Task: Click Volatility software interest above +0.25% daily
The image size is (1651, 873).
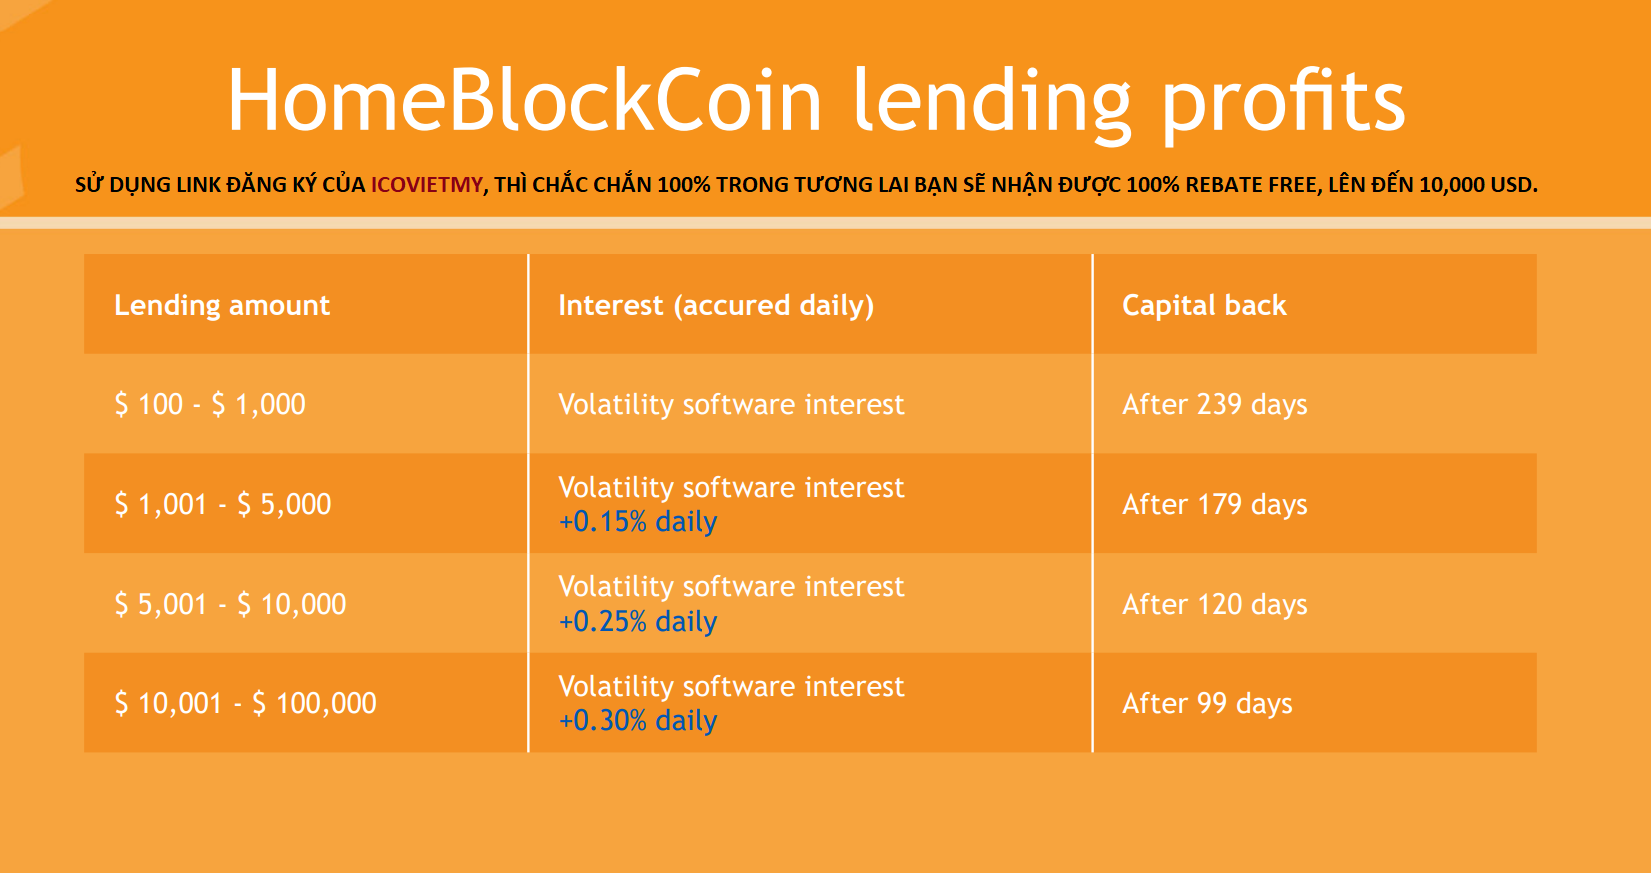Action: click(731, 586)
